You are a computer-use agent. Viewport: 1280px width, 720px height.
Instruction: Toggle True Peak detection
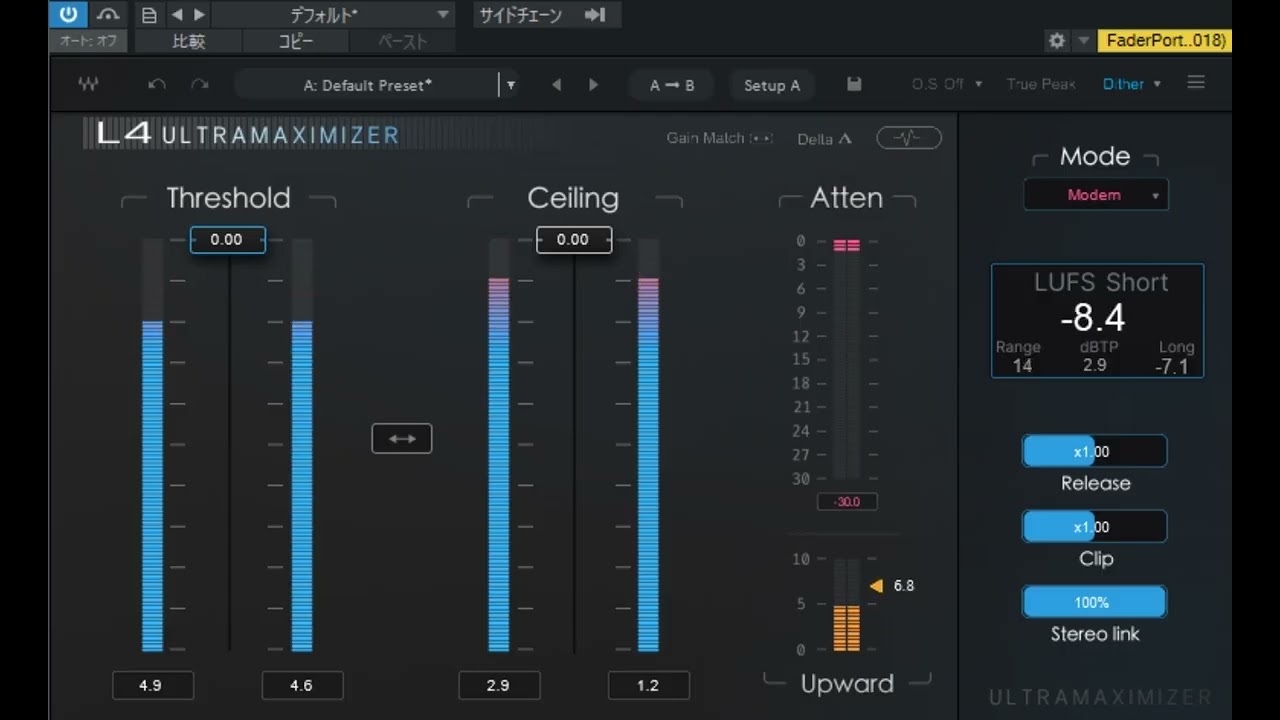(x=1041, y=84)
